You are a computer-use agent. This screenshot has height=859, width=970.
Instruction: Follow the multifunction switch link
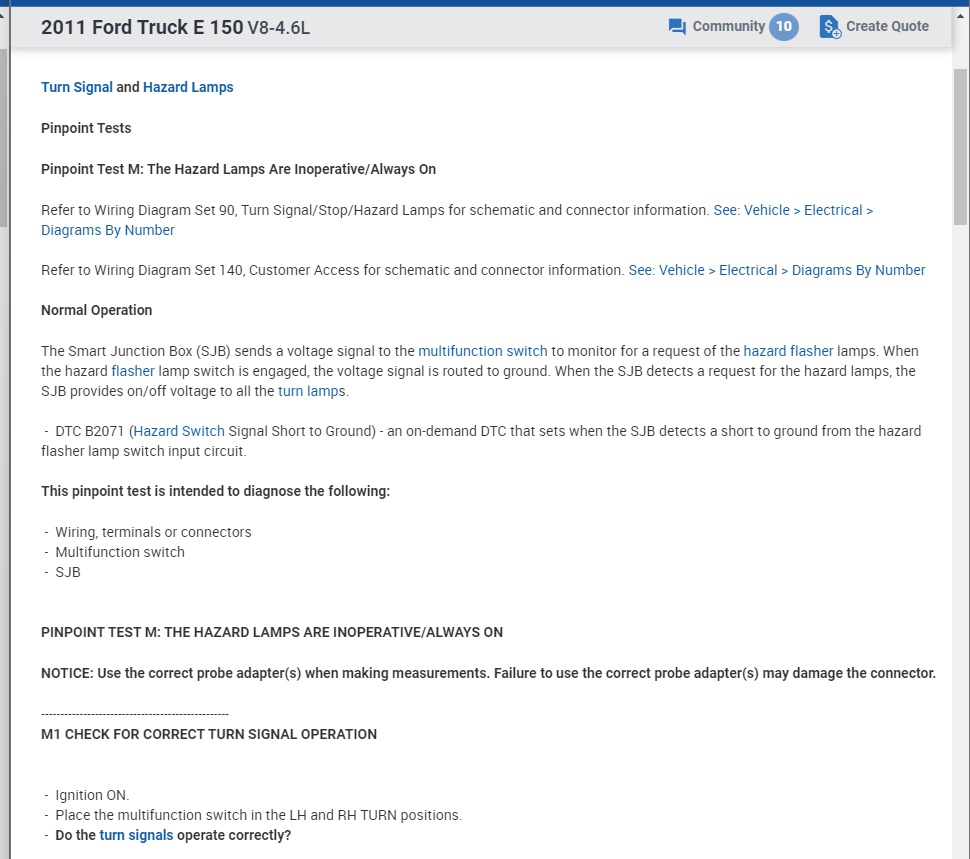[x=483, y=351]
